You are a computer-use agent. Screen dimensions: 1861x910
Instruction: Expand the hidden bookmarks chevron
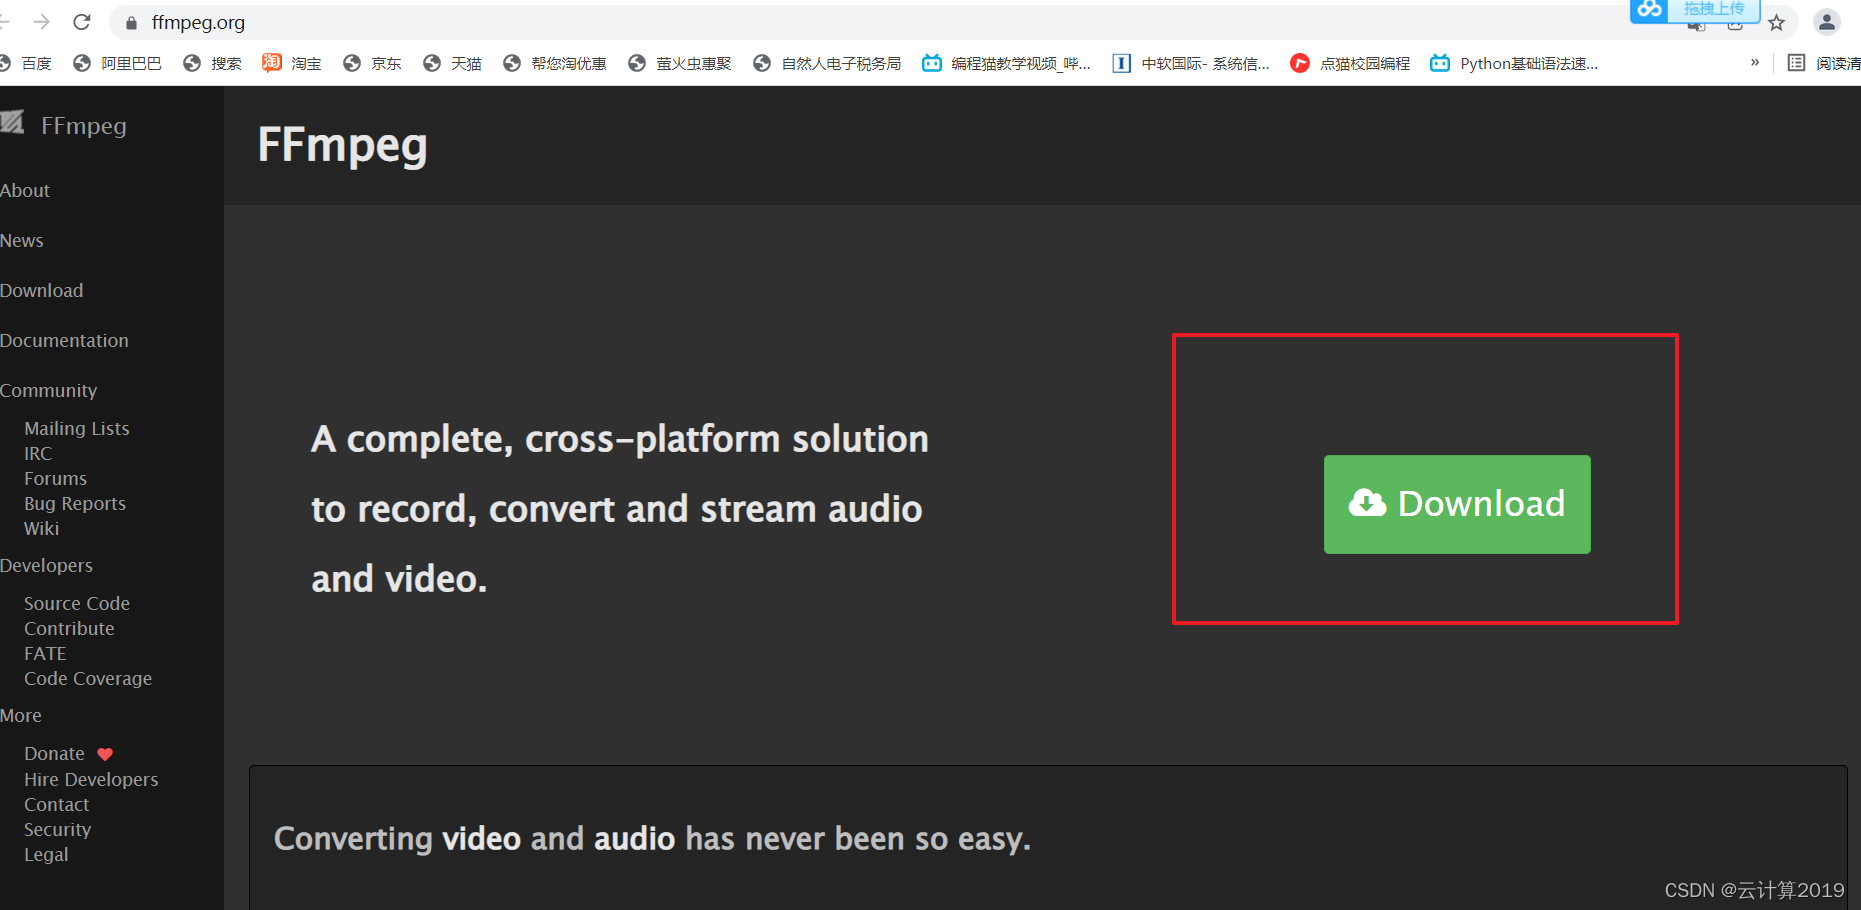point(1755,62)
